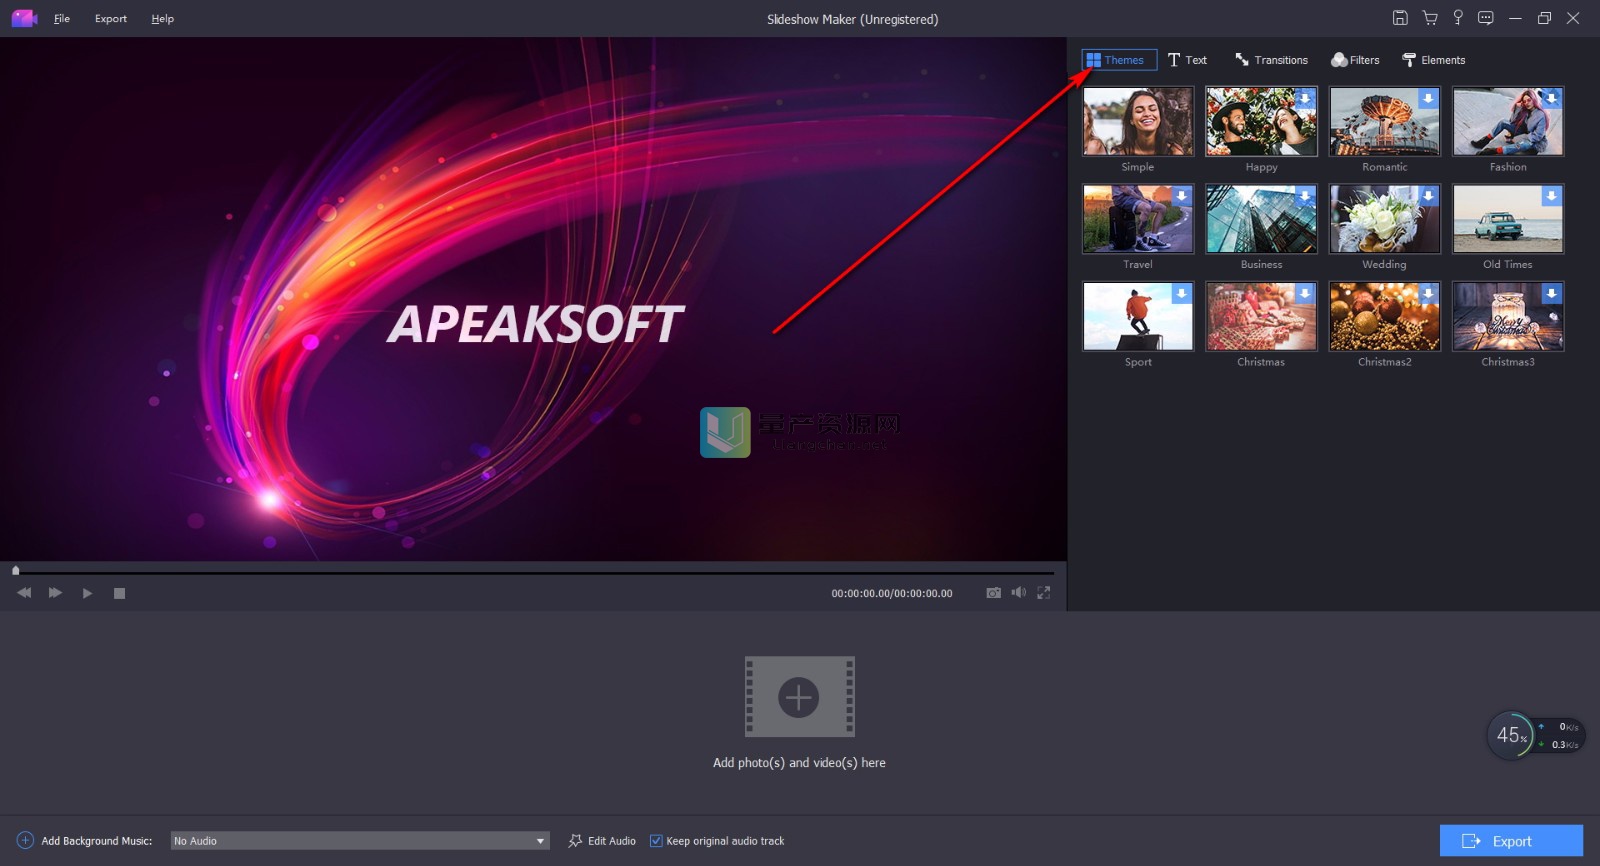Open the File menu

[62, 19]
